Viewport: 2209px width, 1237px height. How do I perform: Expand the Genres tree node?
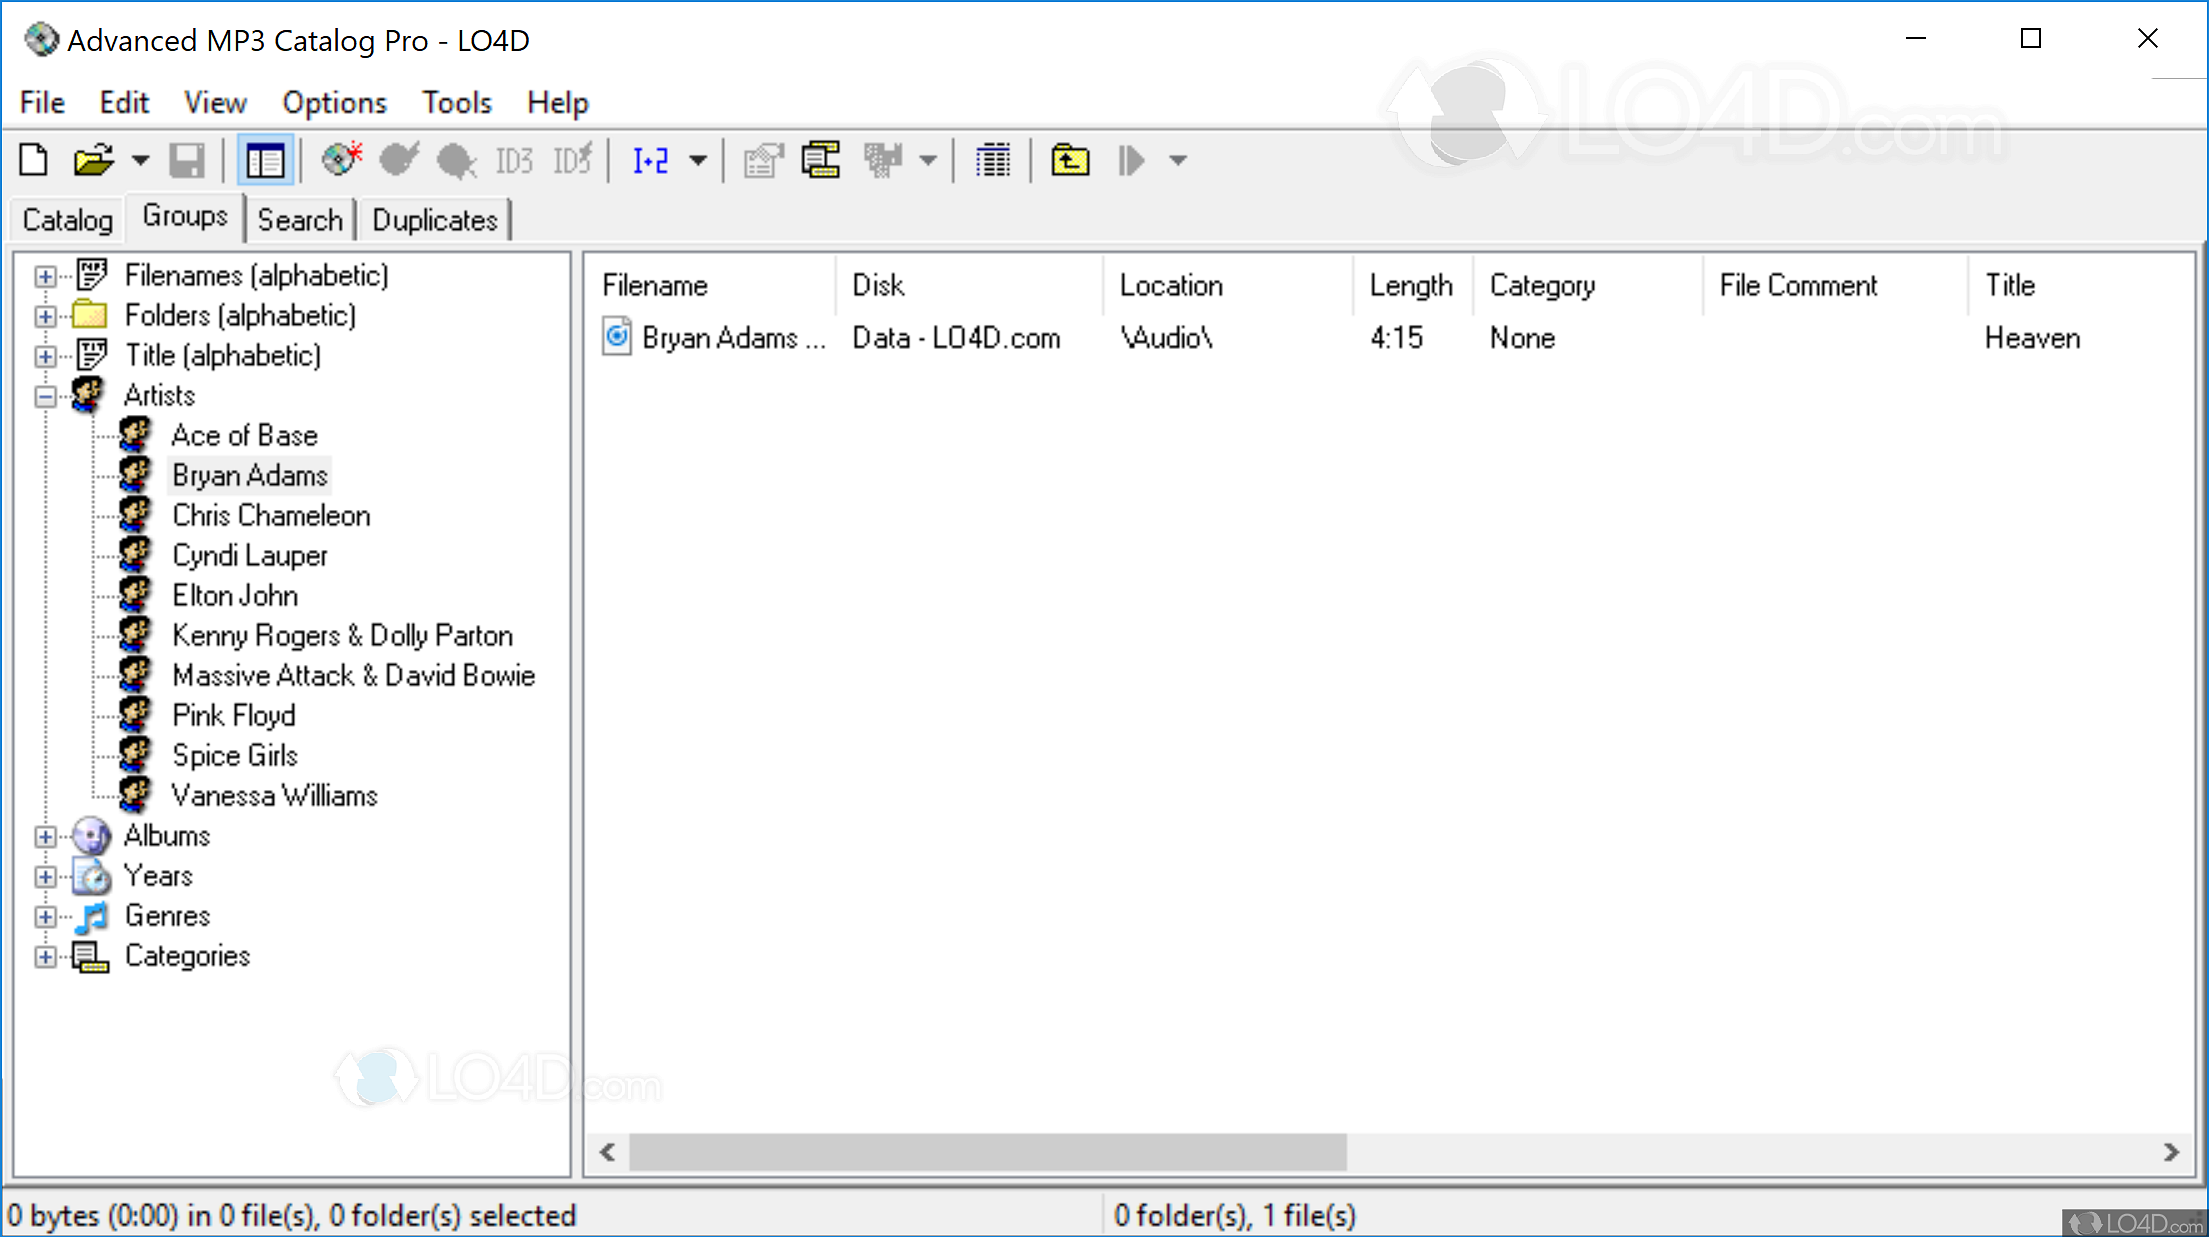(x=45, y=916)
